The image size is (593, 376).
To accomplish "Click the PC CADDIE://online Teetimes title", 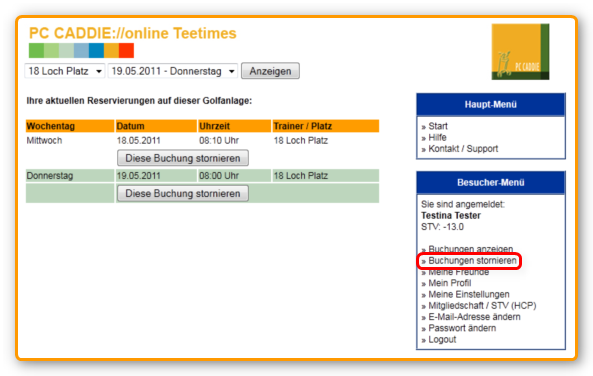I will pos(133,33).
